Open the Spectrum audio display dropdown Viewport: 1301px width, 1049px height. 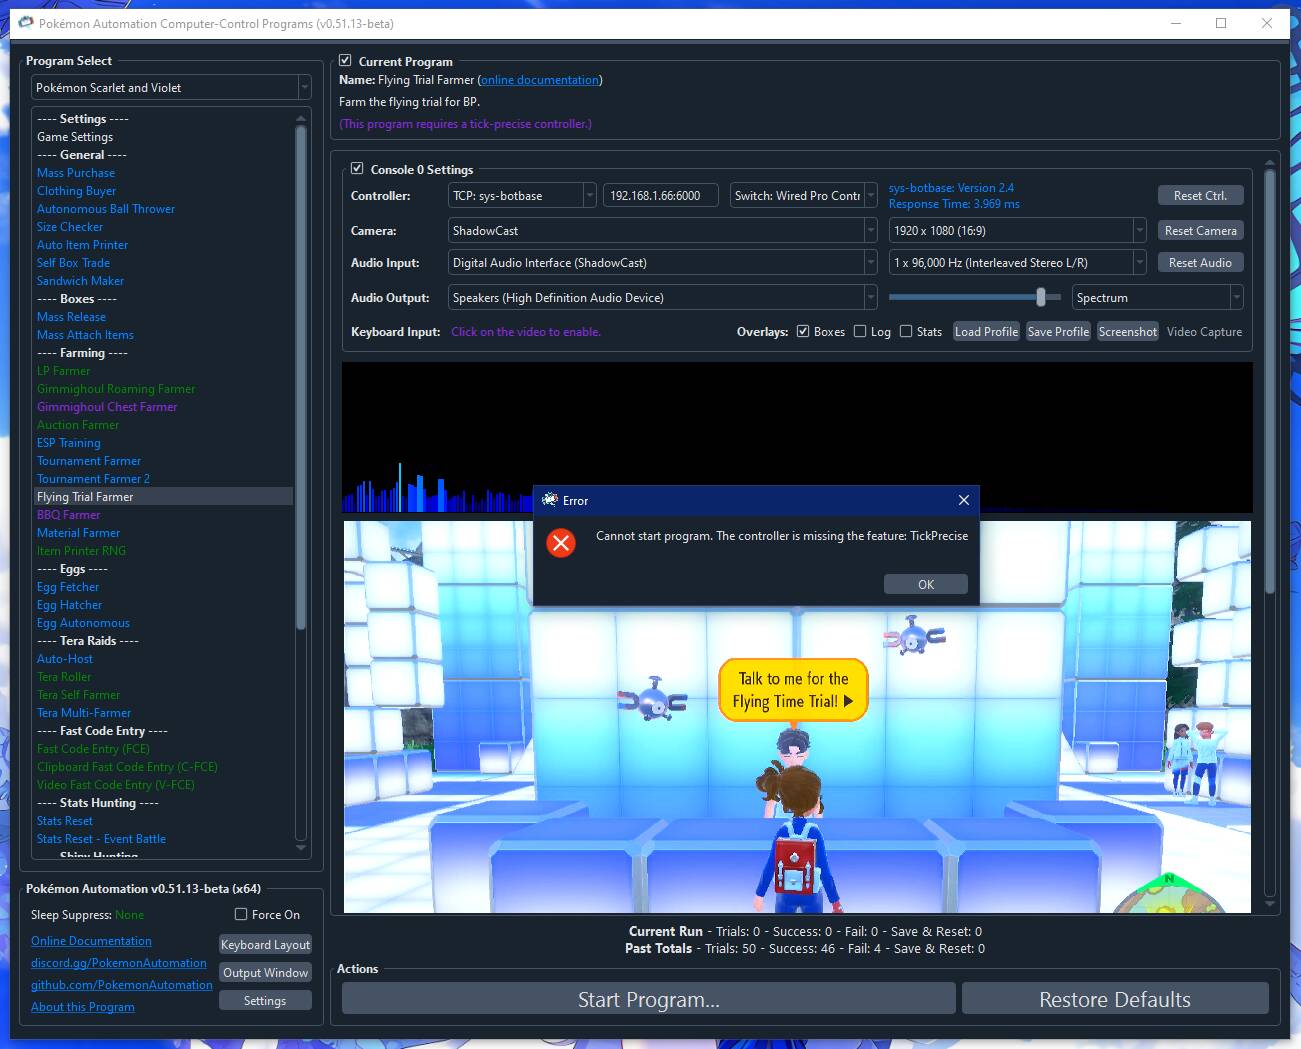click(1157, 298)
